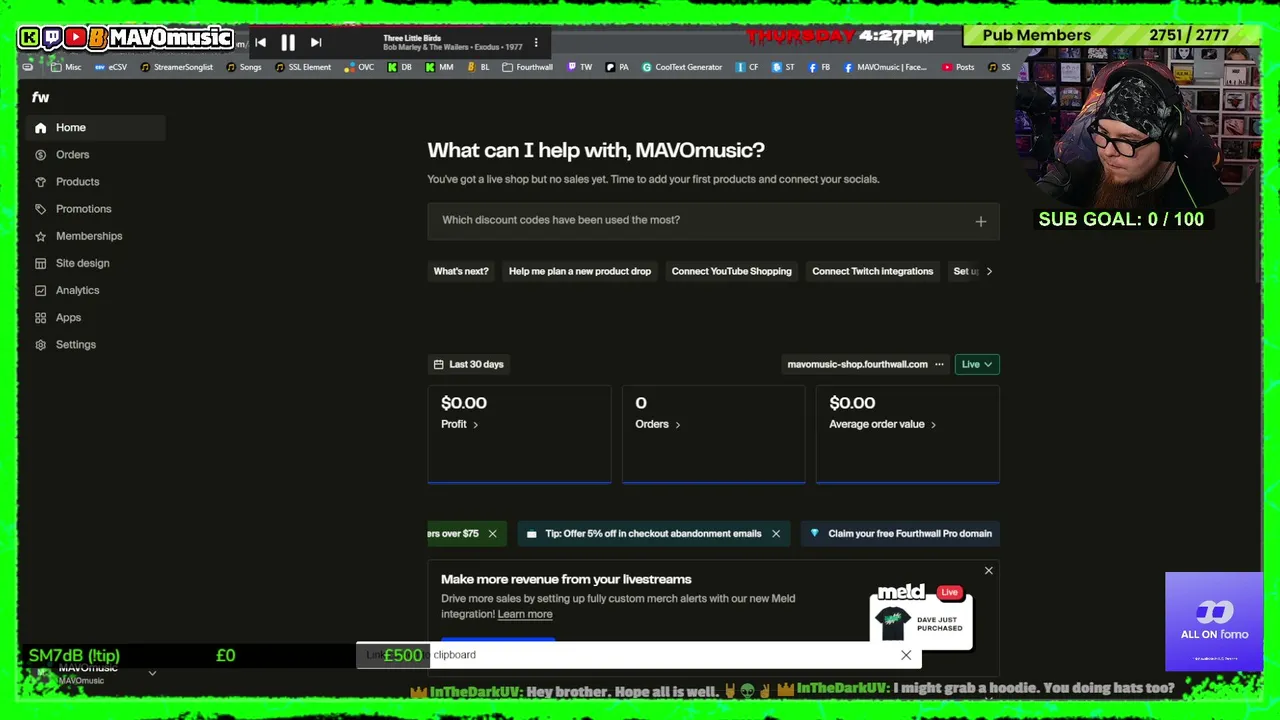Screen dimensions: 1280x720
Task: Open the PA bookmark
Action: click(x=618, y=67)
